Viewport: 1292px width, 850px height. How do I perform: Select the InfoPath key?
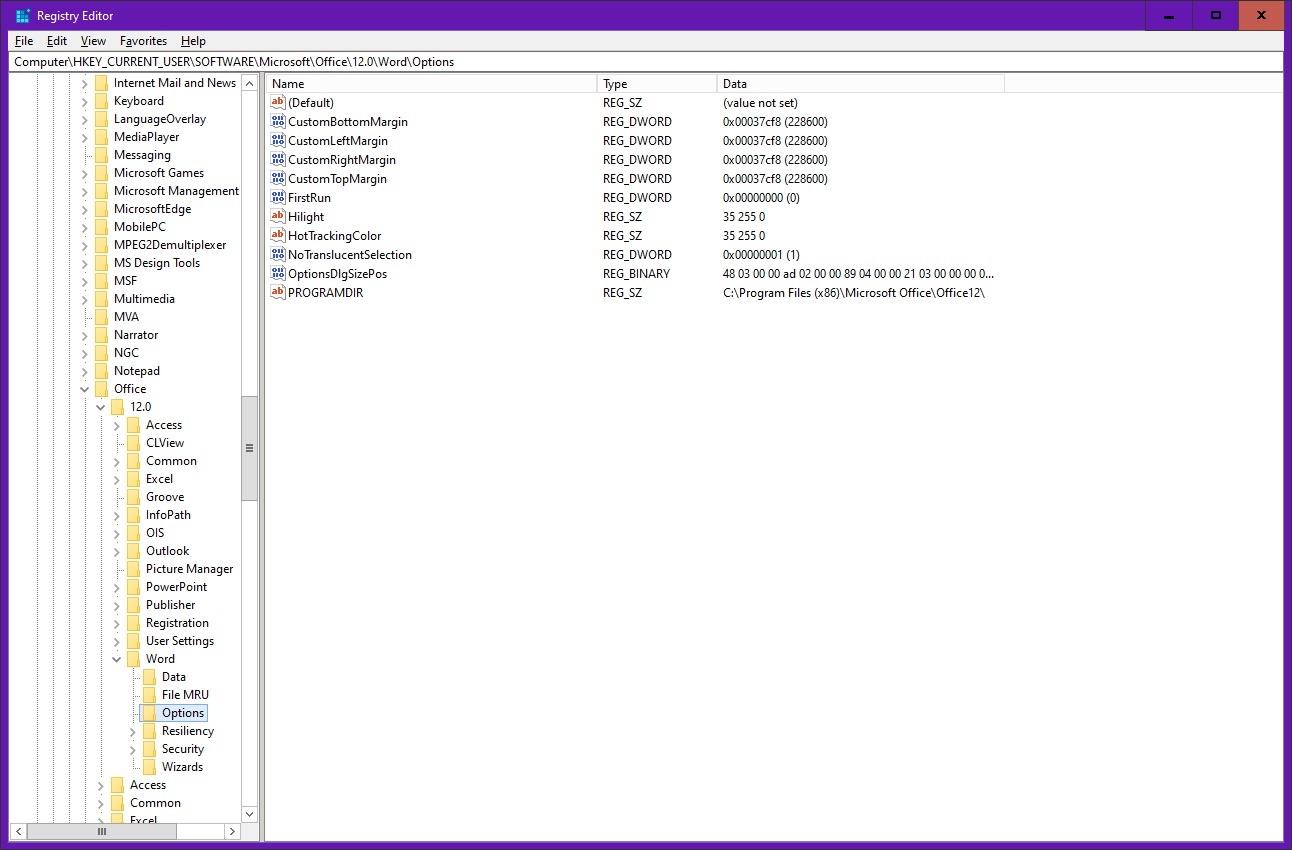pos(168,515)
